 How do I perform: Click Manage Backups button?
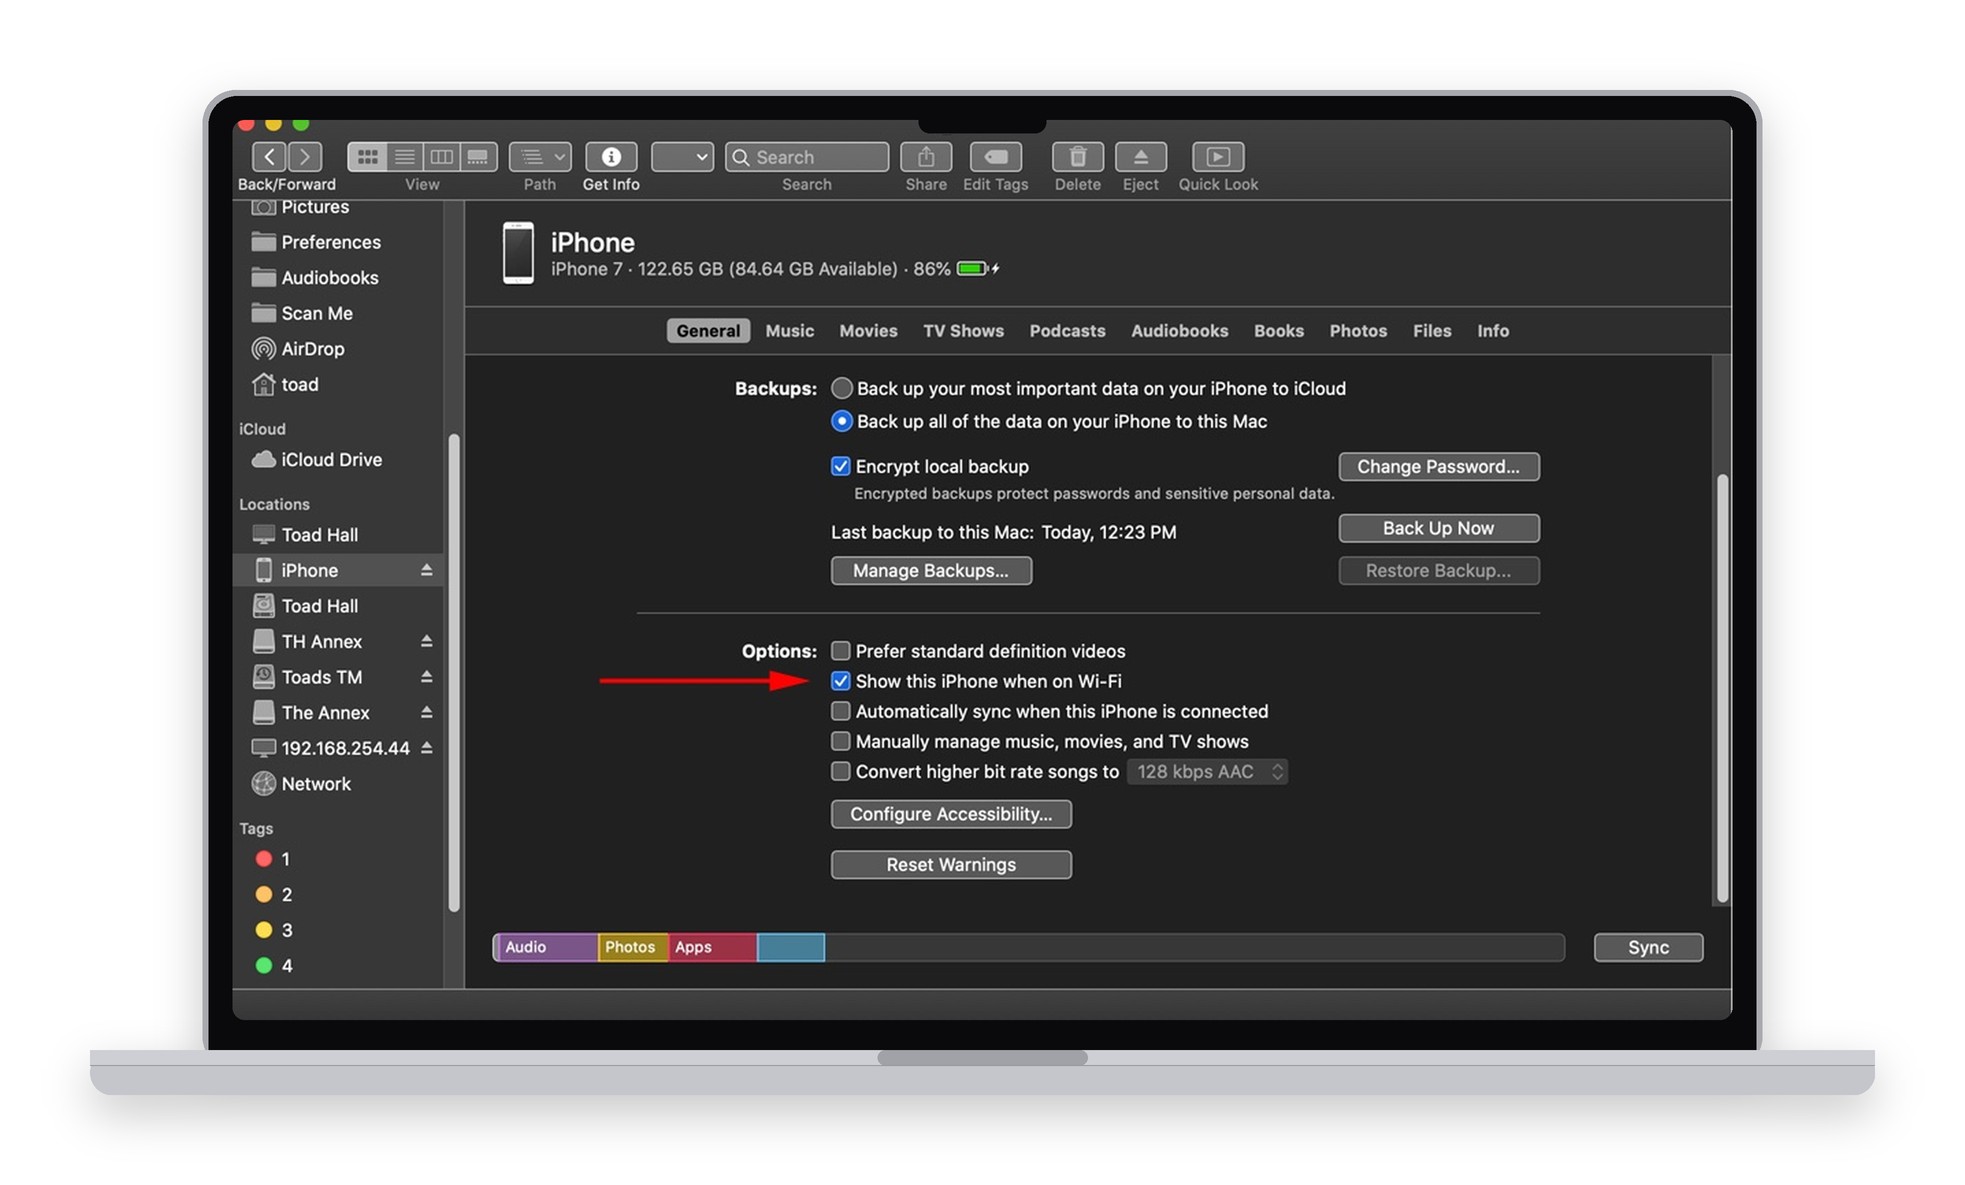click(930, 571)
